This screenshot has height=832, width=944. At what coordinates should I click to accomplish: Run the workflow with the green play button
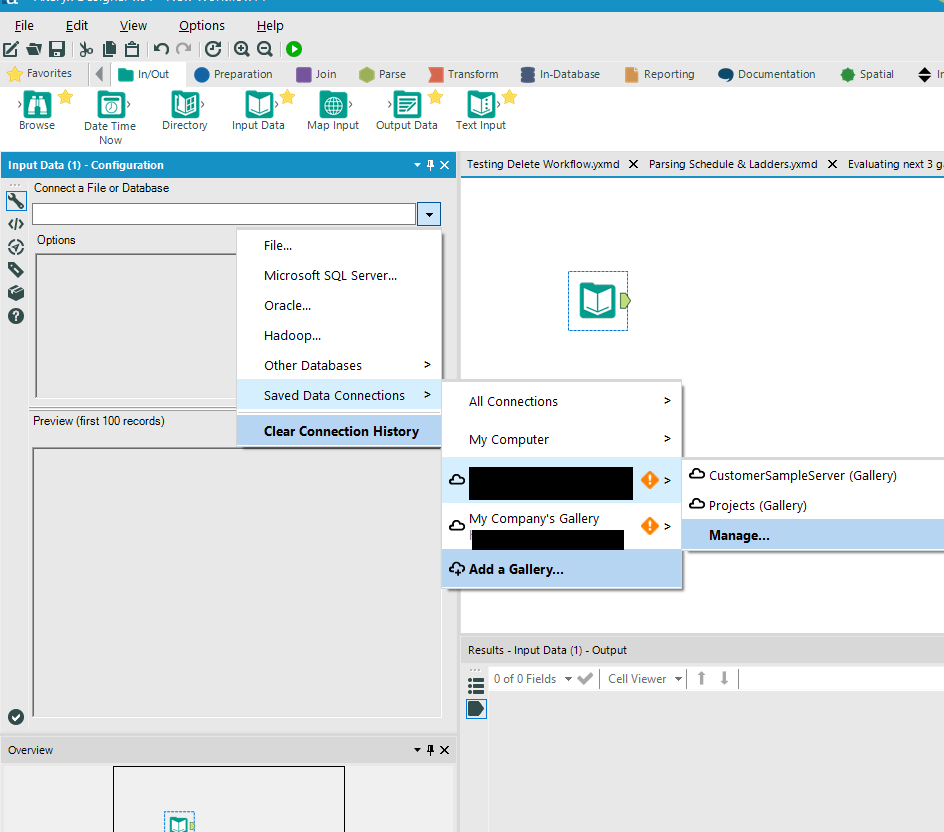click(294, 49)
